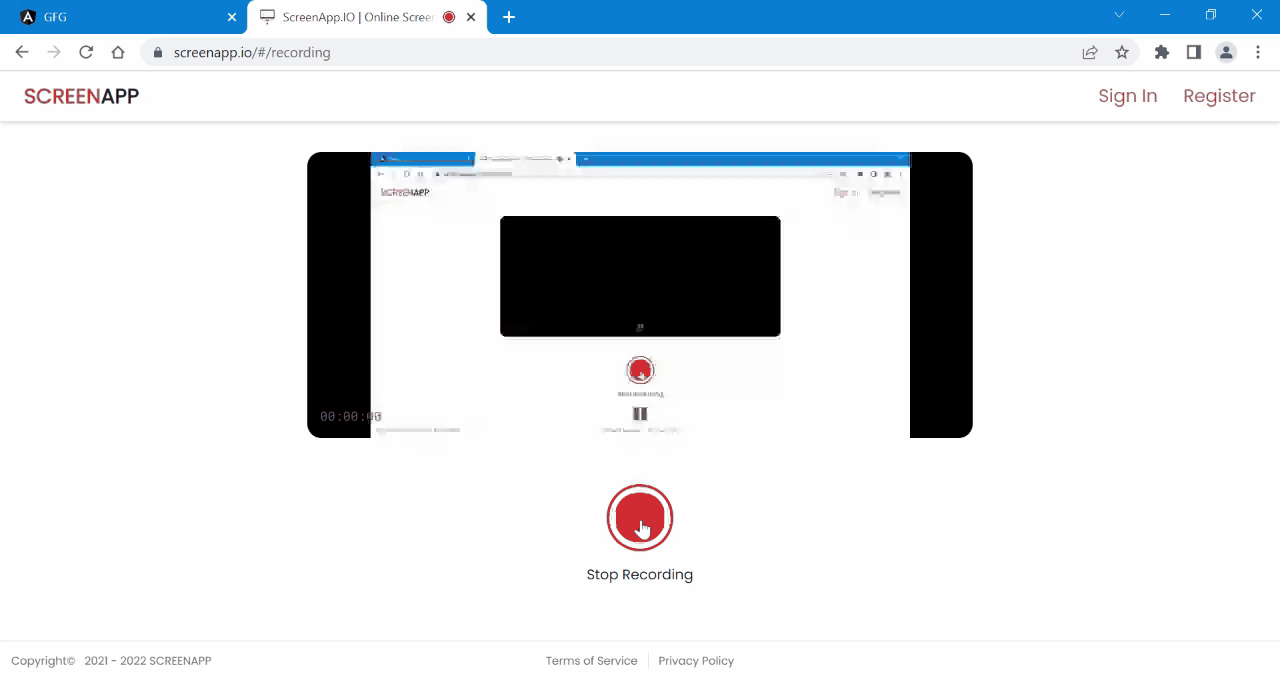Select the ScreenApp.IO browser tab
This screenshot has width=1280, height=680.
(x=367, y=17)
